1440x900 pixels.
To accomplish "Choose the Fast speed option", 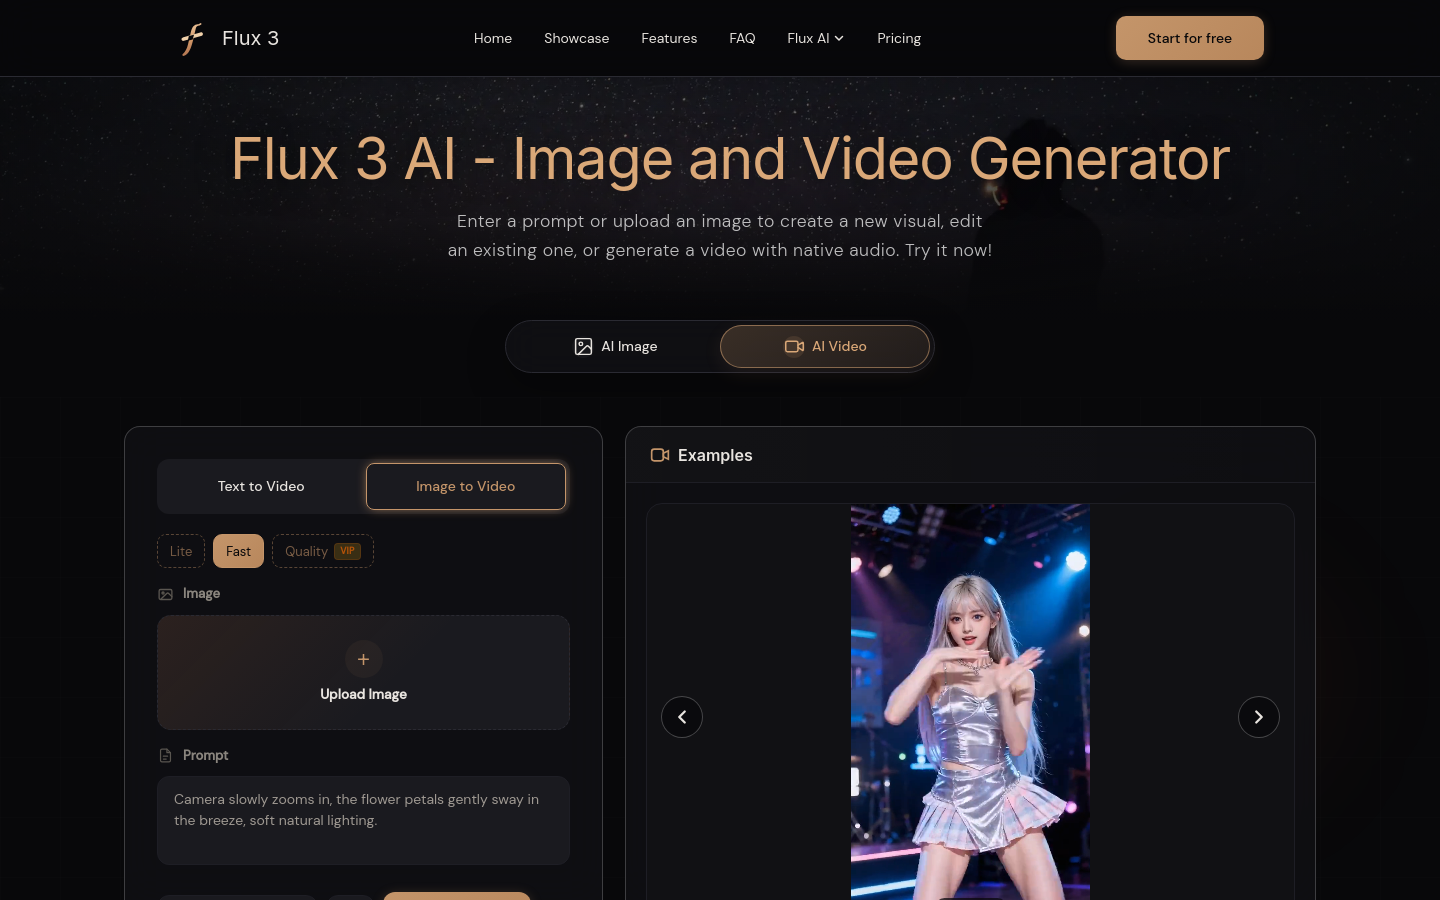I will click(238, 551).
